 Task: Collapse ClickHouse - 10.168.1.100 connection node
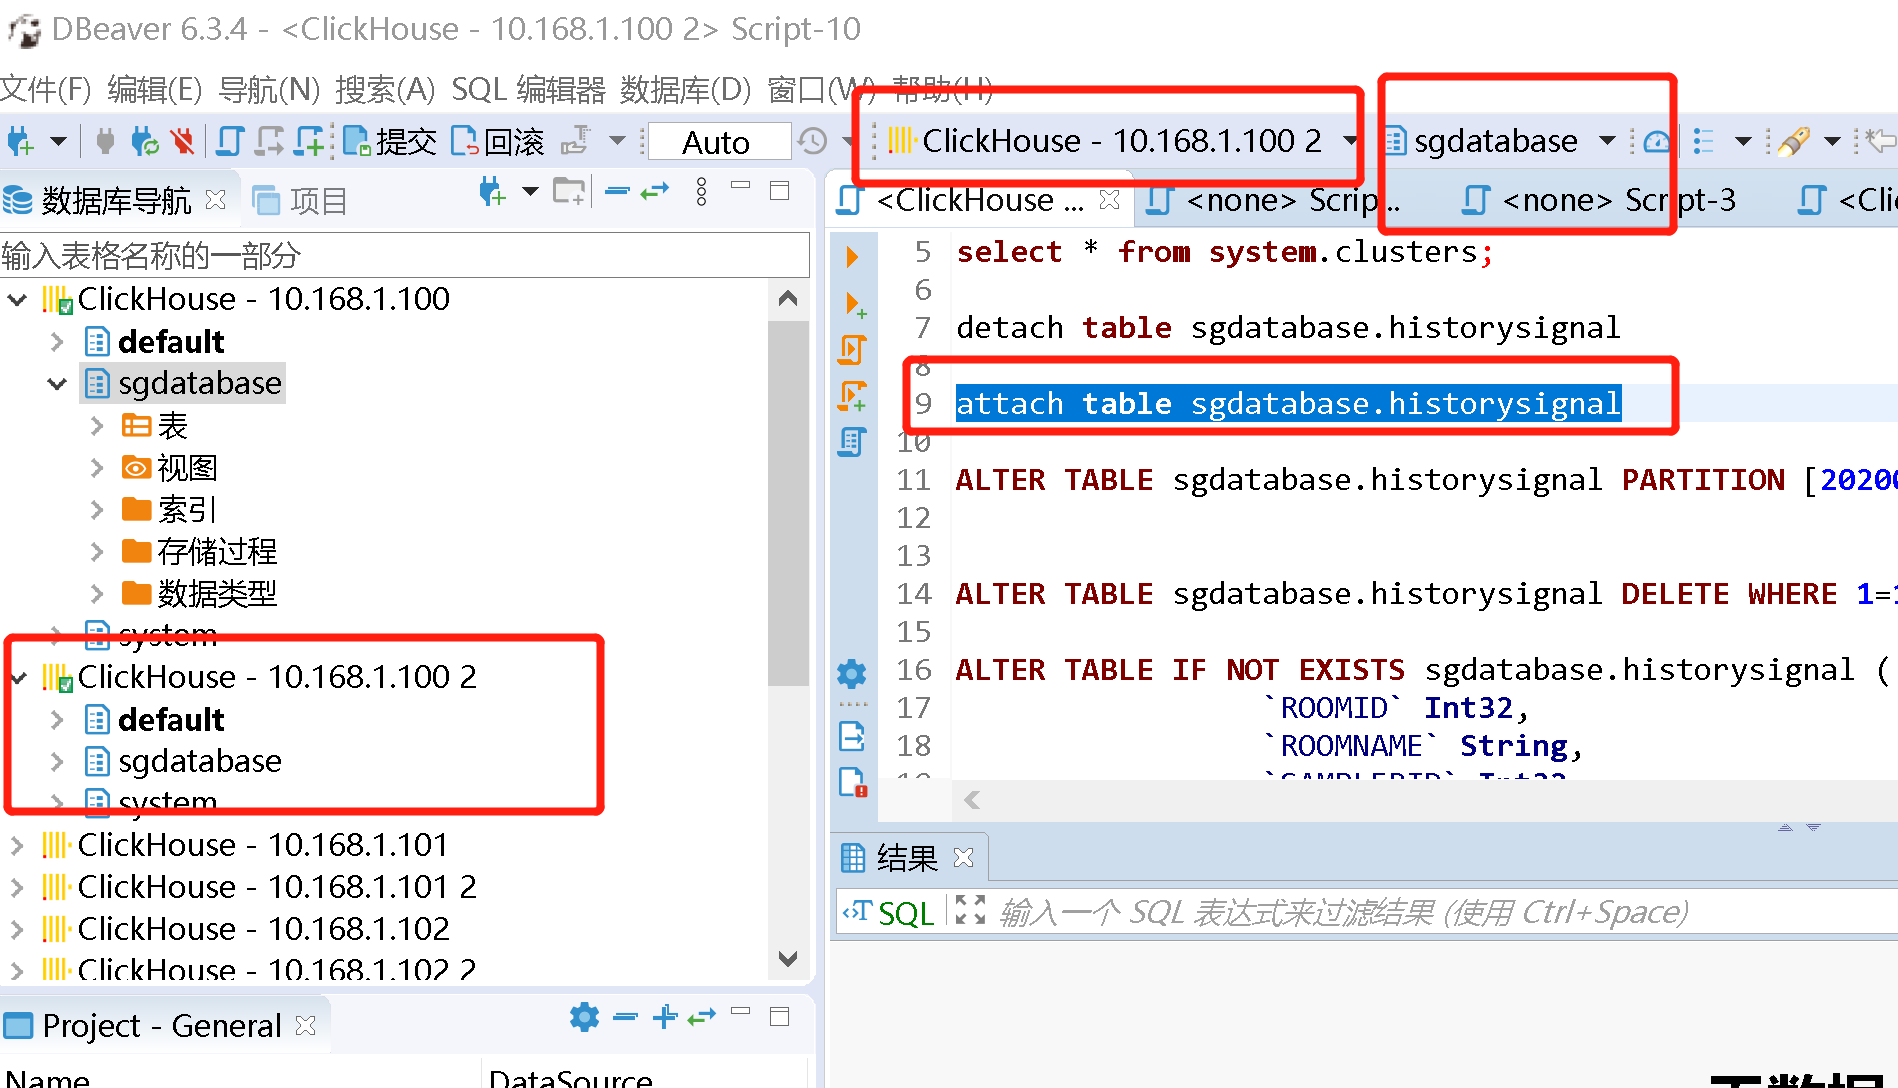tap(18, 299)
